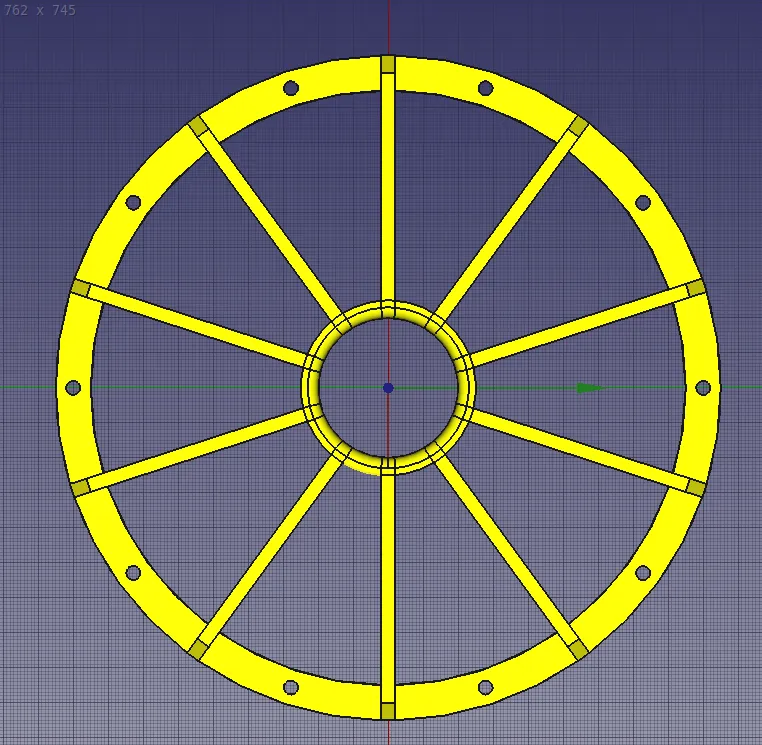Click the lower-left bolt hole on the rim

coord(133,572)
